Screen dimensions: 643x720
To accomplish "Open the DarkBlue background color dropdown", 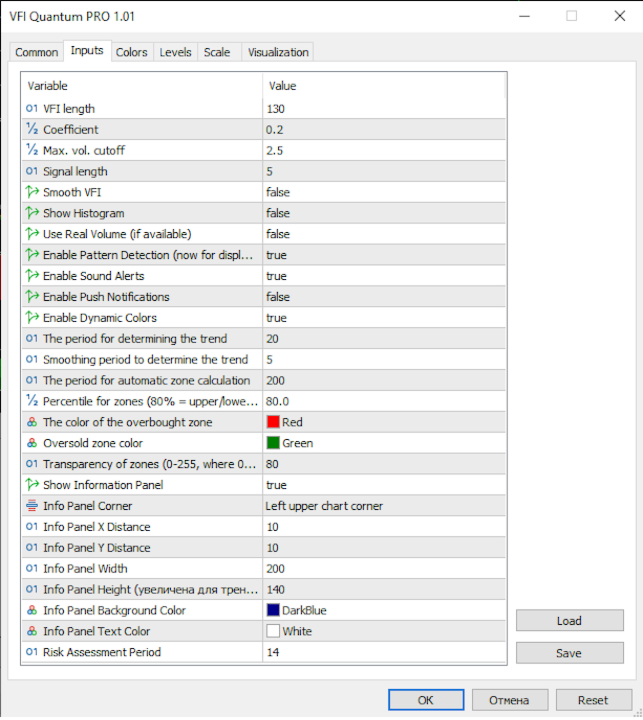I will click(384, 610).
